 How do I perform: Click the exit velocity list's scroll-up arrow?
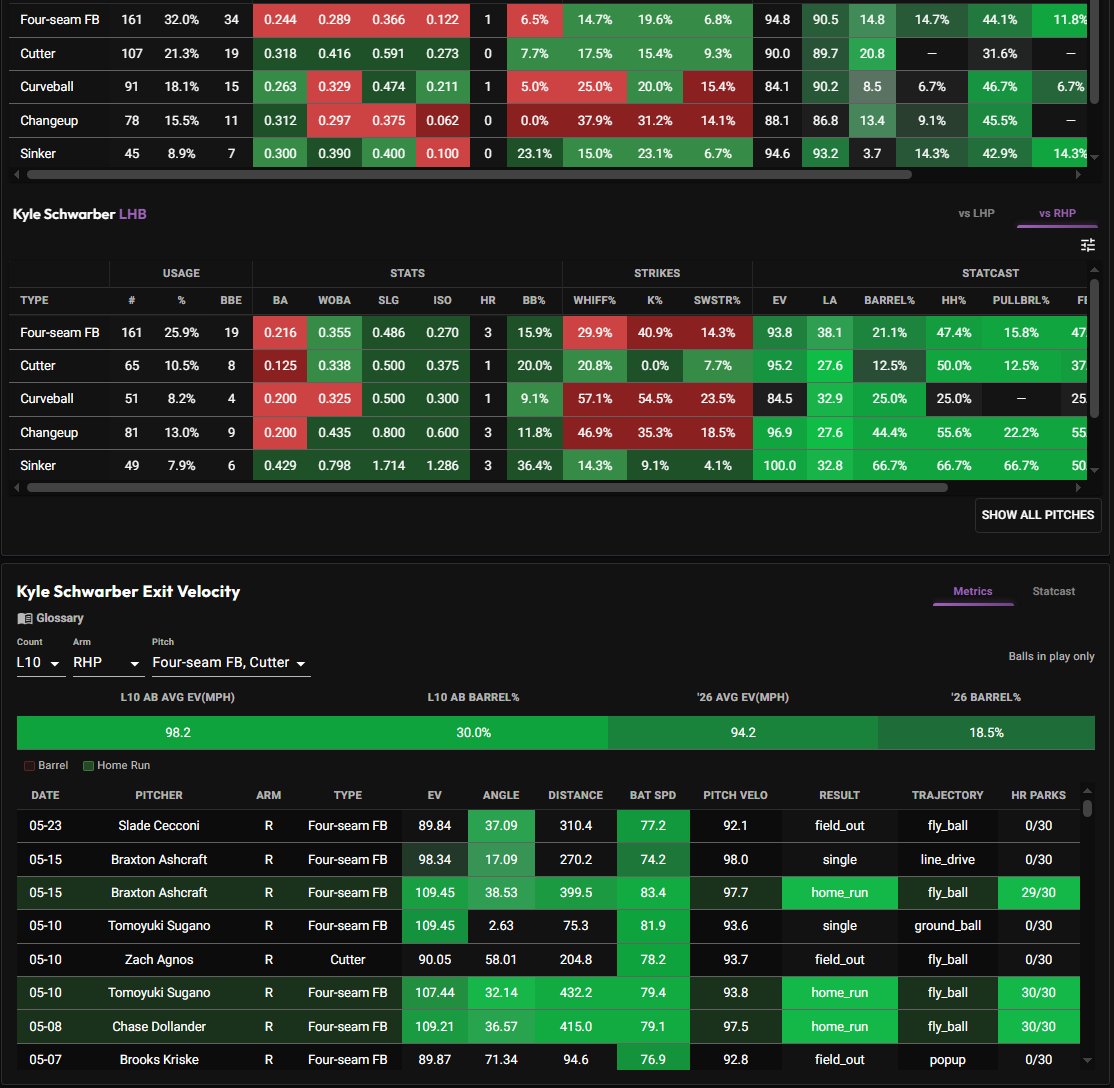point(1087,790)
